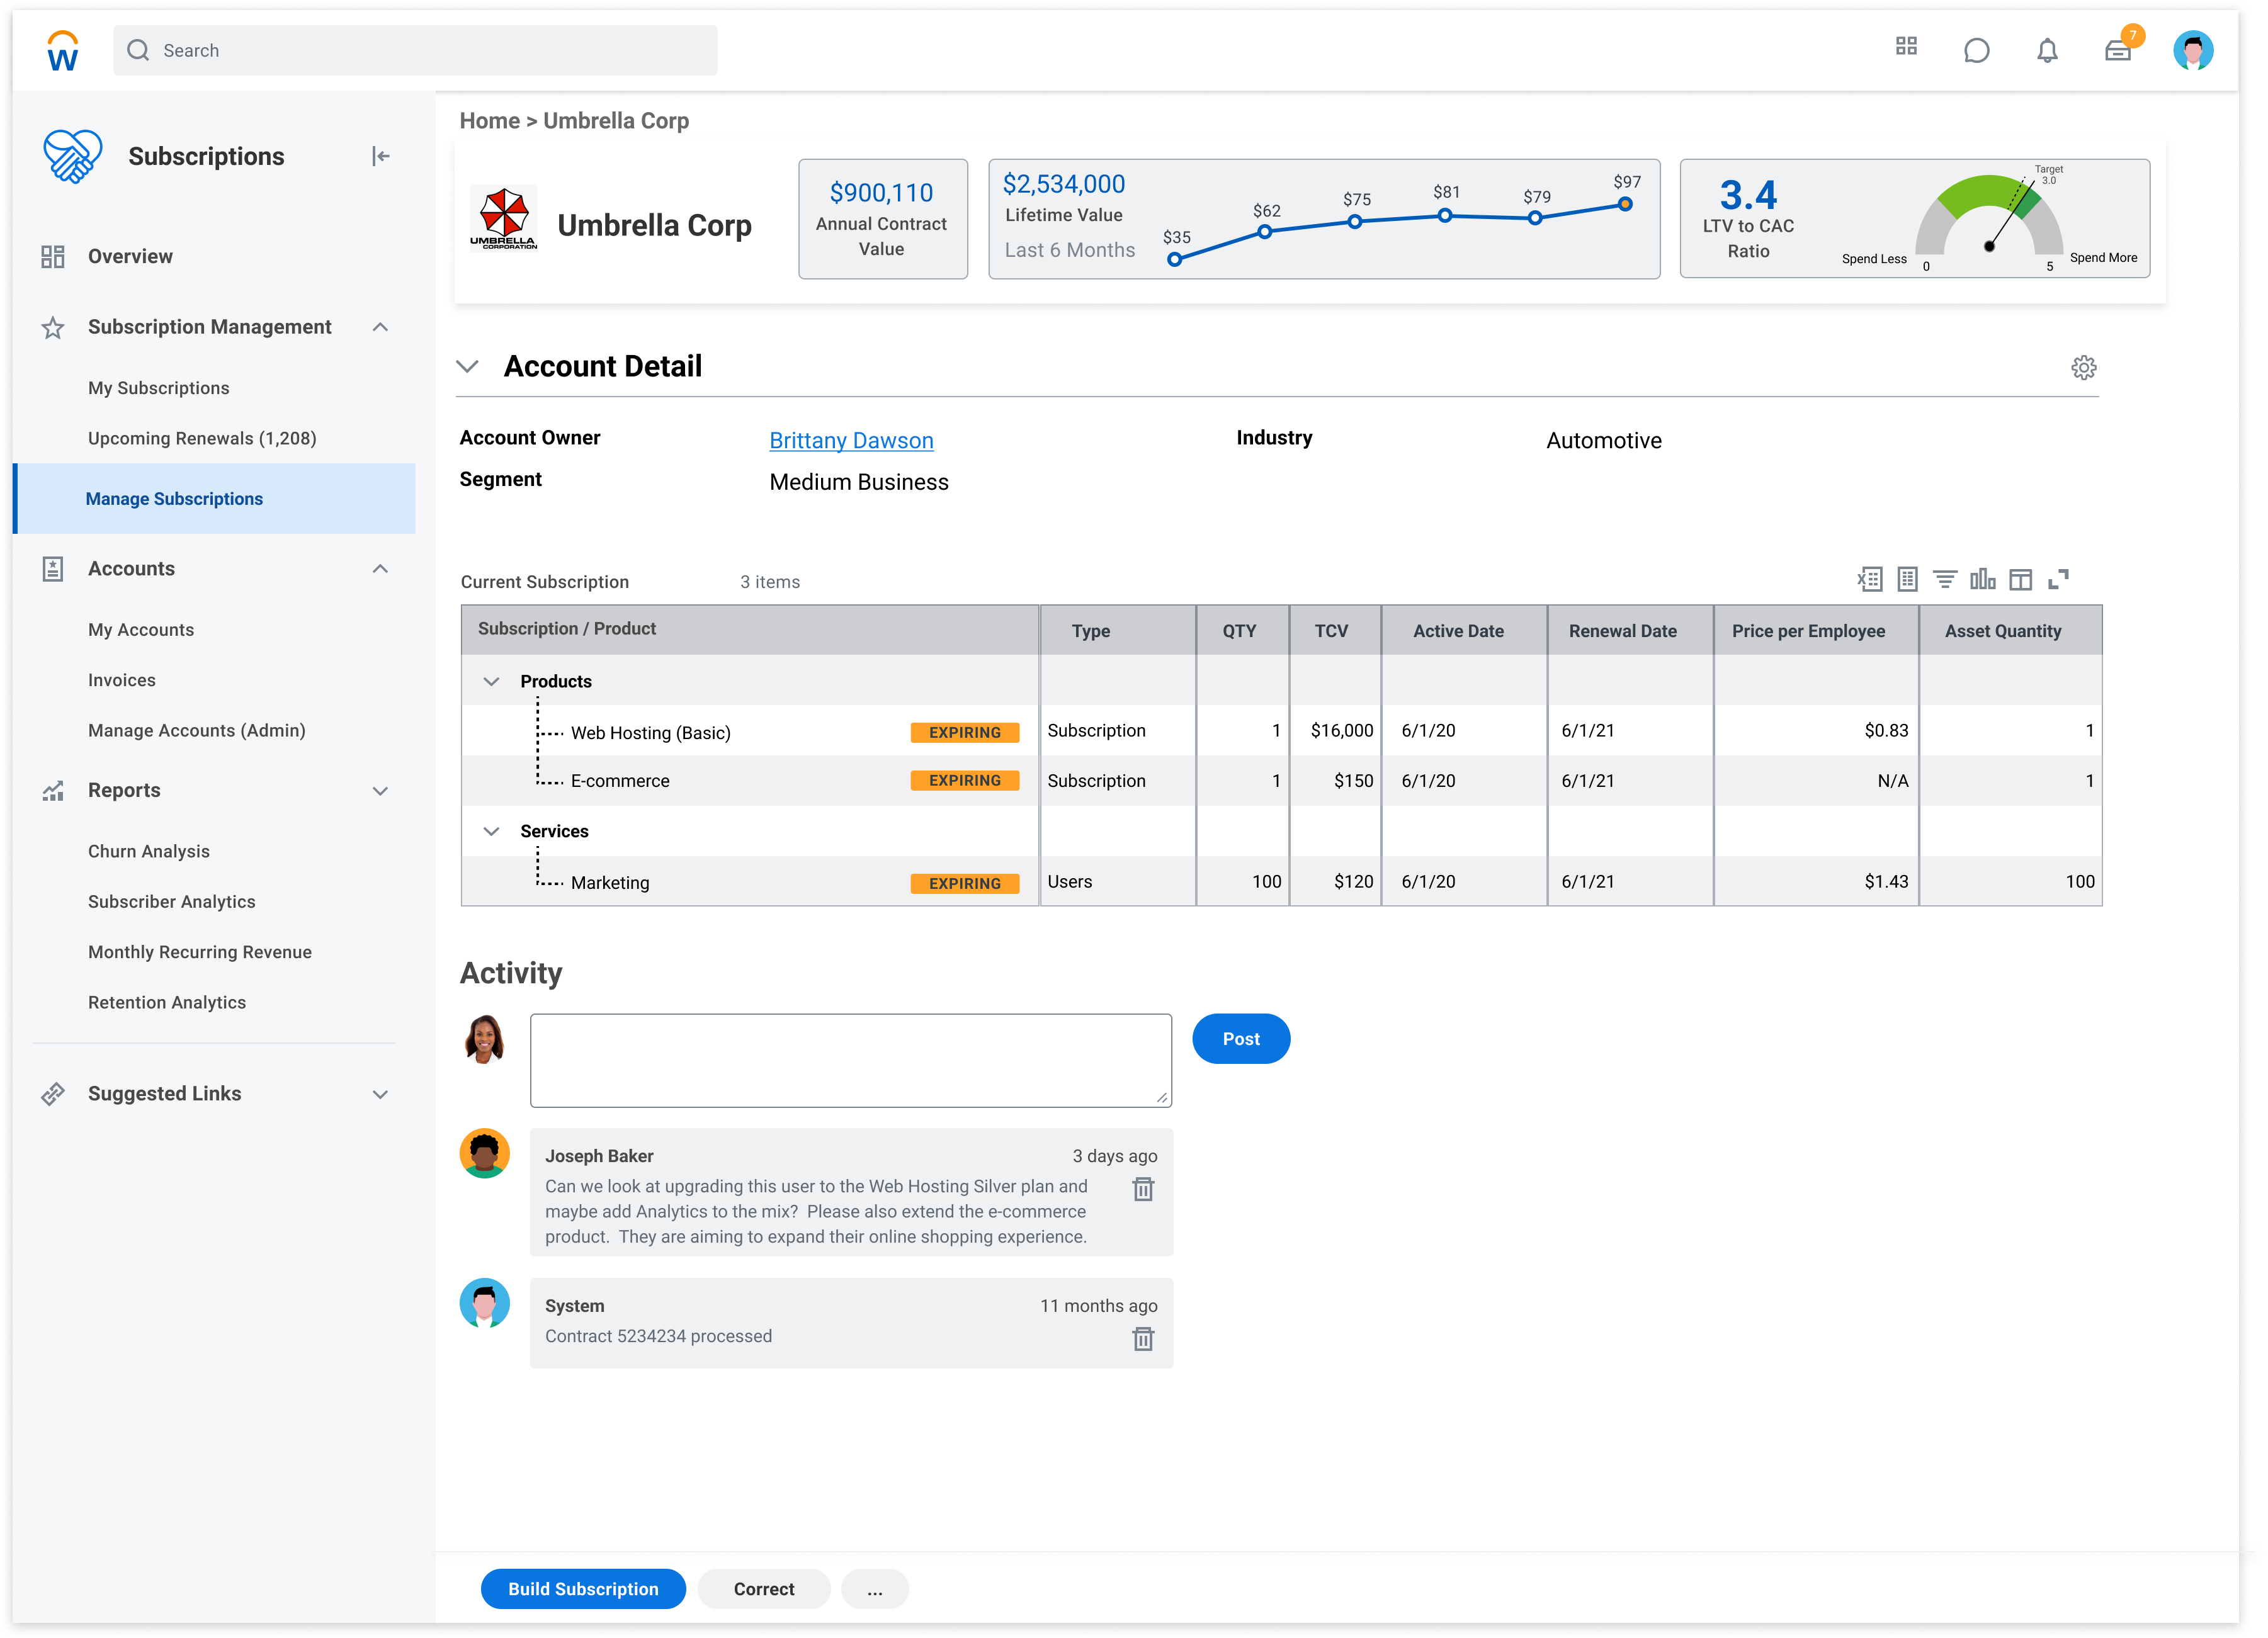Collapse the Subscription Management section
2268x1638 pixels.
coord(380,328)
